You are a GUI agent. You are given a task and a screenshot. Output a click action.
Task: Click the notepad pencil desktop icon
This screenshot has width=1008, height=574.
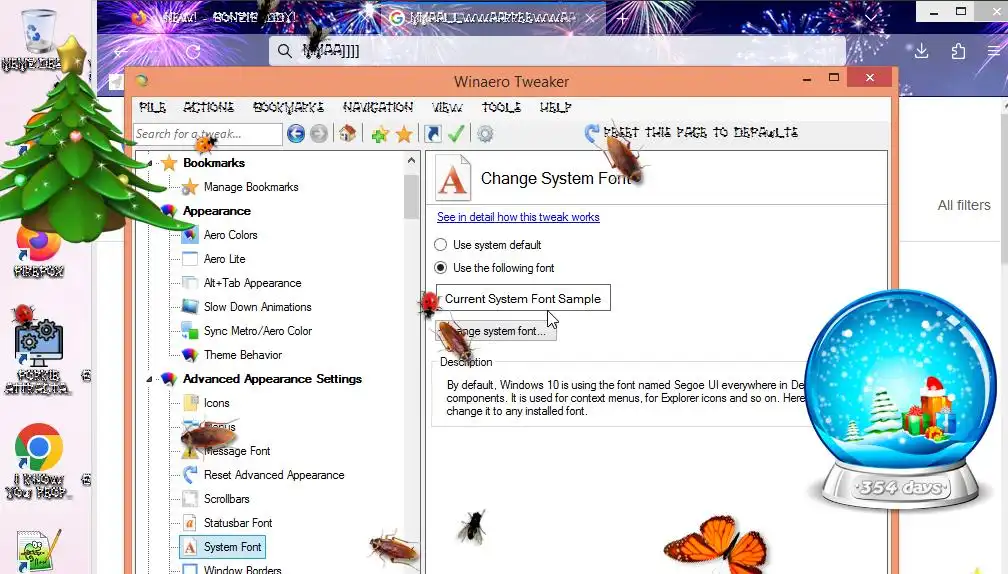[x=39, y=550]
